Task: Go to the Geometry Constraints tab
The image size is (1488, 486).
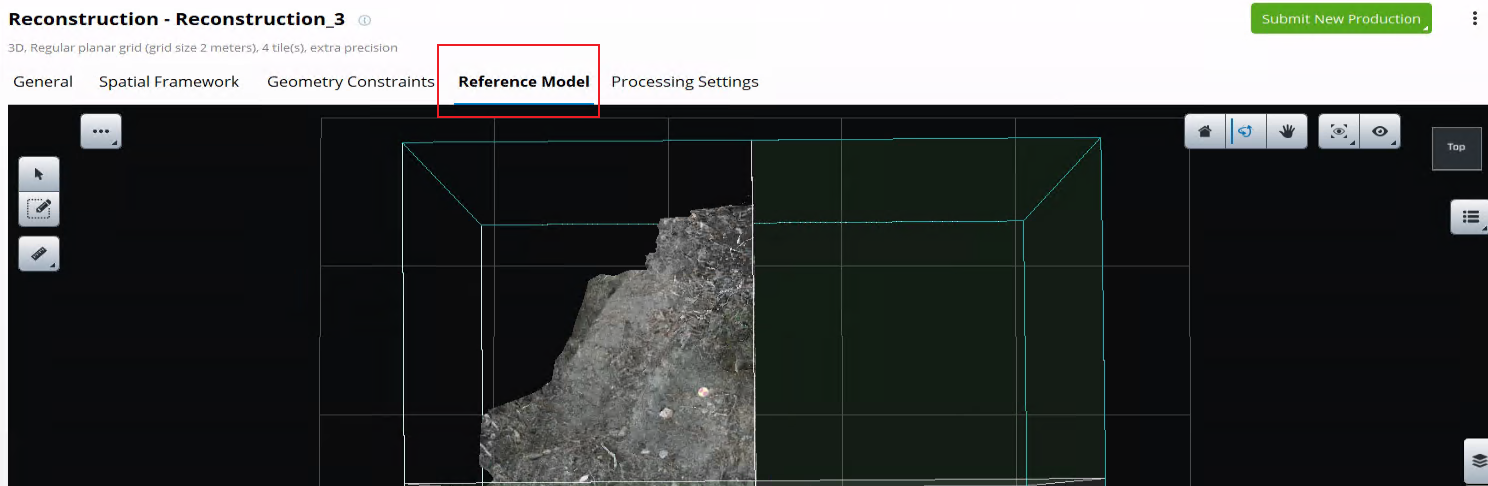Action: [x=350, y=82]
